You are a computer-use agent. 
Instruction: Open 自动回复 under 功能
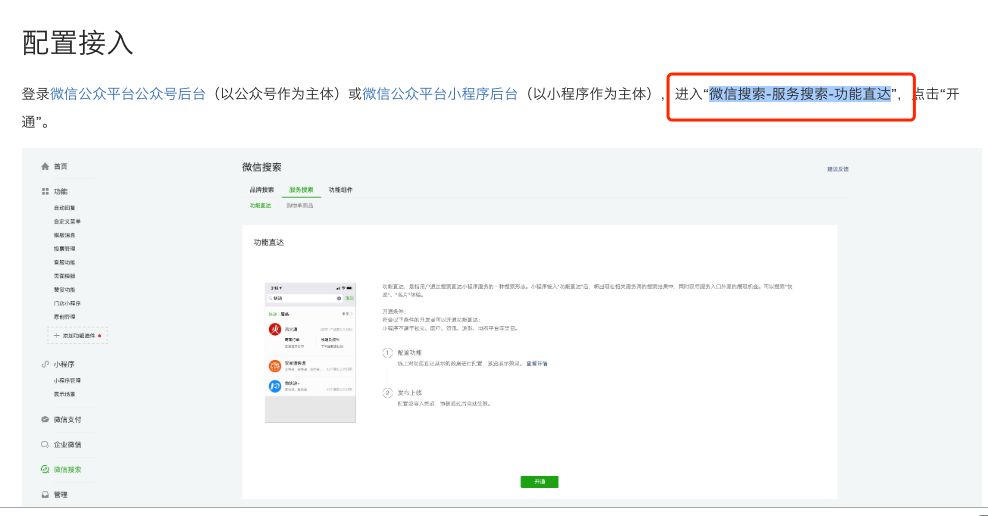click(64, 207)
